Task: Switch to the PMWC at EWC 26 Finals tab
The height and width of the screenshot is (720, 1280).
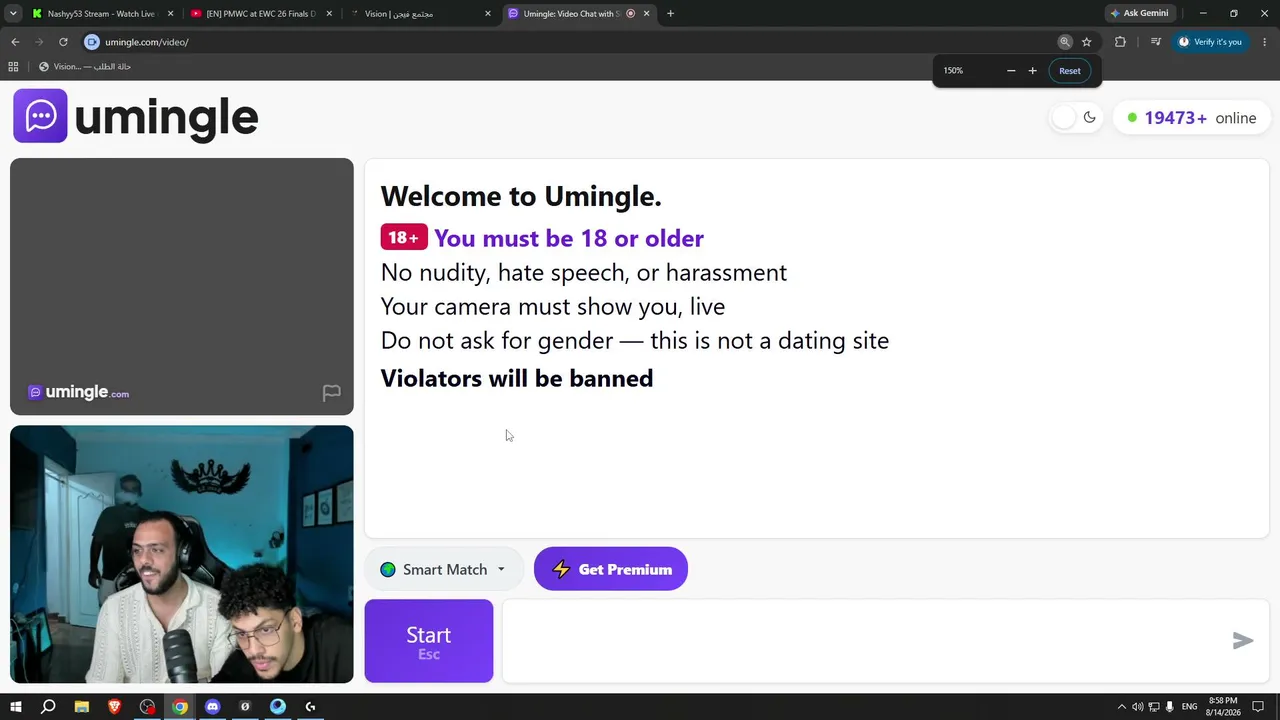Action: tap(259, 14)
